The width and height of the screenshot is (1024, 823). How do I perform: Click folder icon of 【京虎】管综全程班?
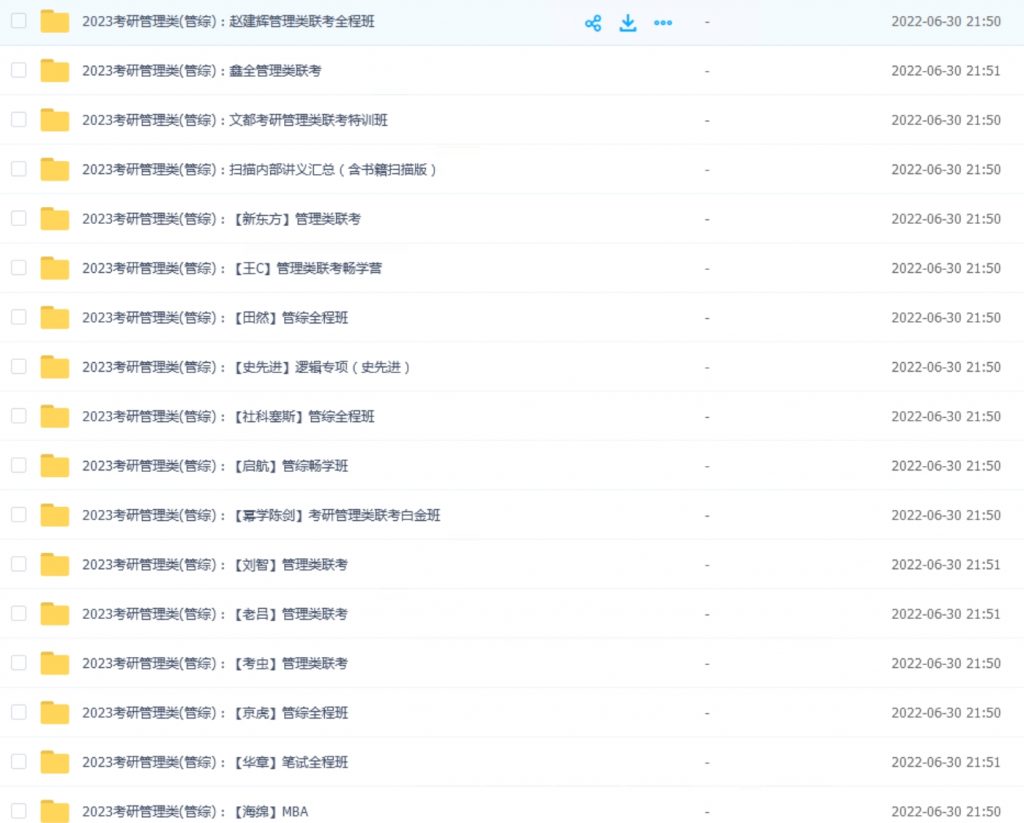coord(55,713)
